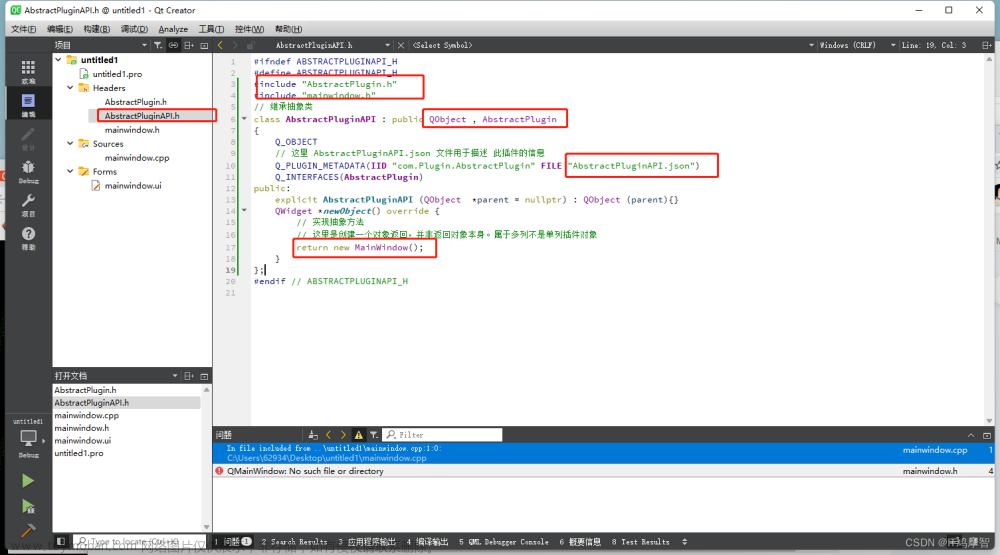Image resolution: width=1000 pixels, height=555 pixels.
Task: Click the file lock status icon
Action: (251, 45)
